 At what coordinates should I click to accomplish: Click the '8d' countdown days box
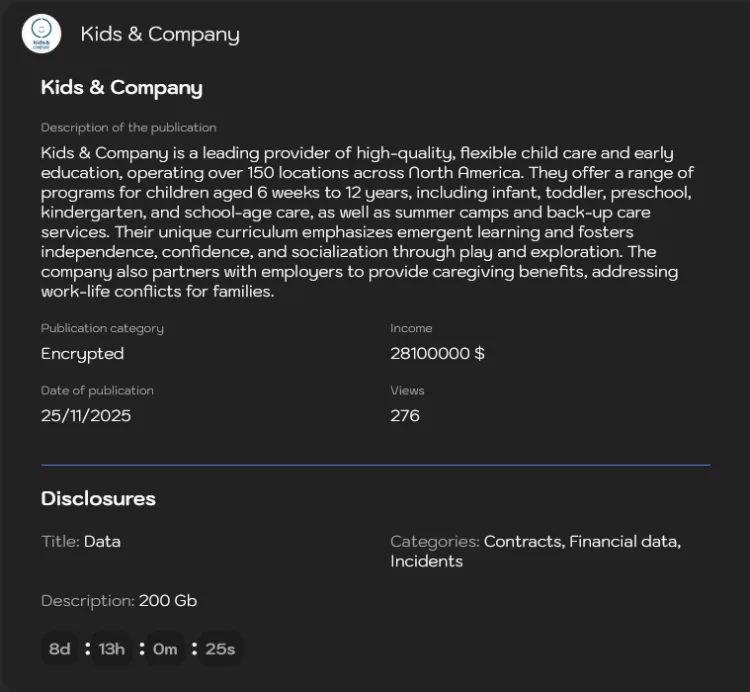pyautogui.click(x=59, y=649)
